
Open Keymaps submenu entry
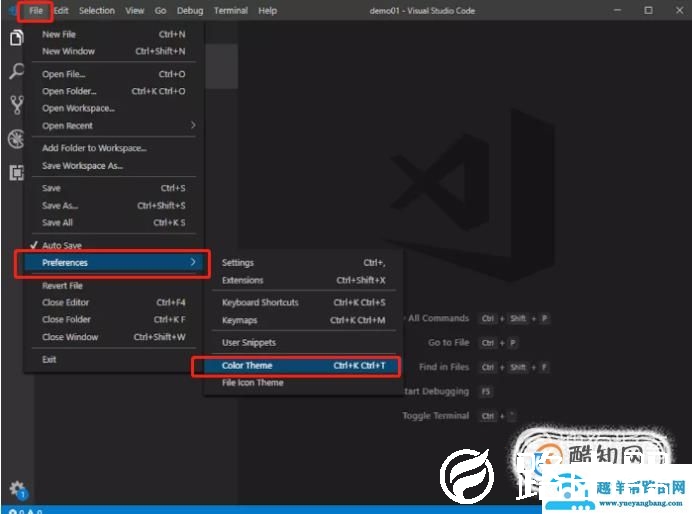[304, 320]
